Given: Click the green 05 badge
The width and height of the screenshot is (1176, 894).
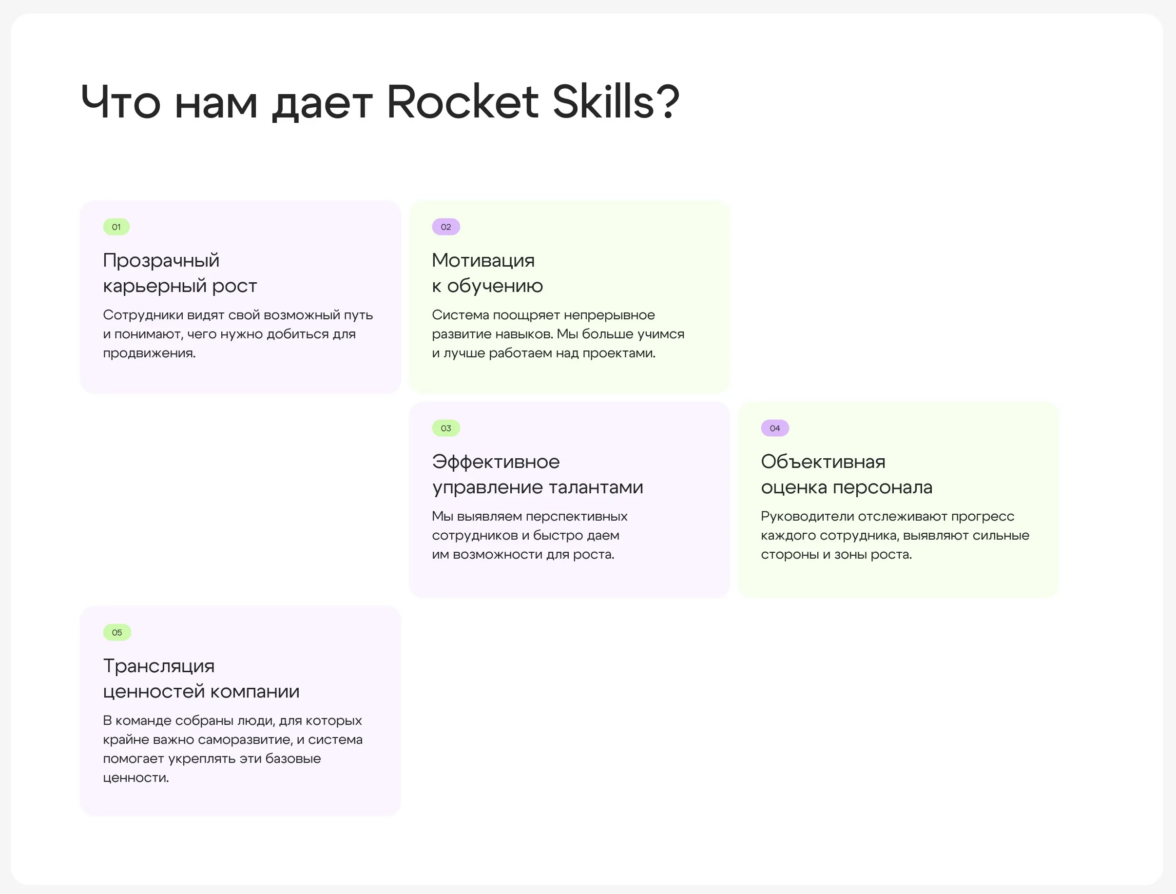Looking at the screenshot, I should point(117,632).
